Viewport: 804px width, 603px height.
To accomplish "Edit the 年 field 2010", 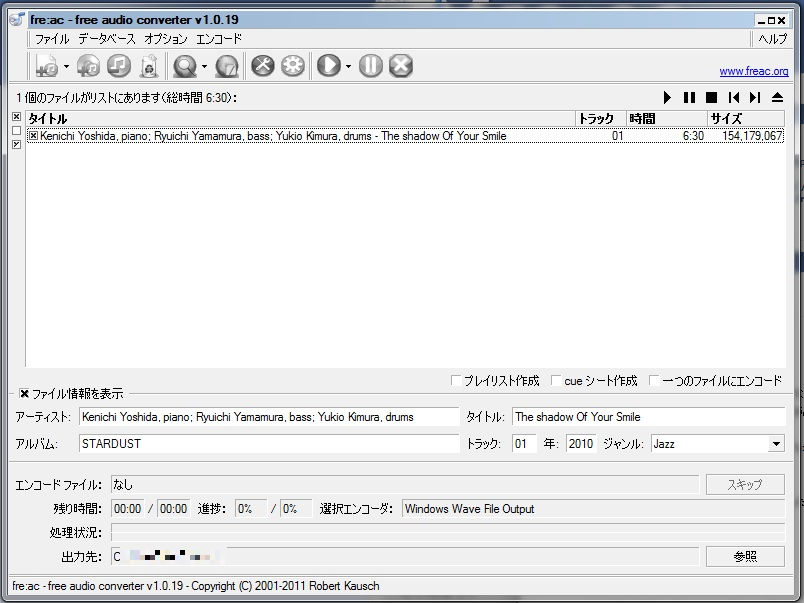I will 581,444.
